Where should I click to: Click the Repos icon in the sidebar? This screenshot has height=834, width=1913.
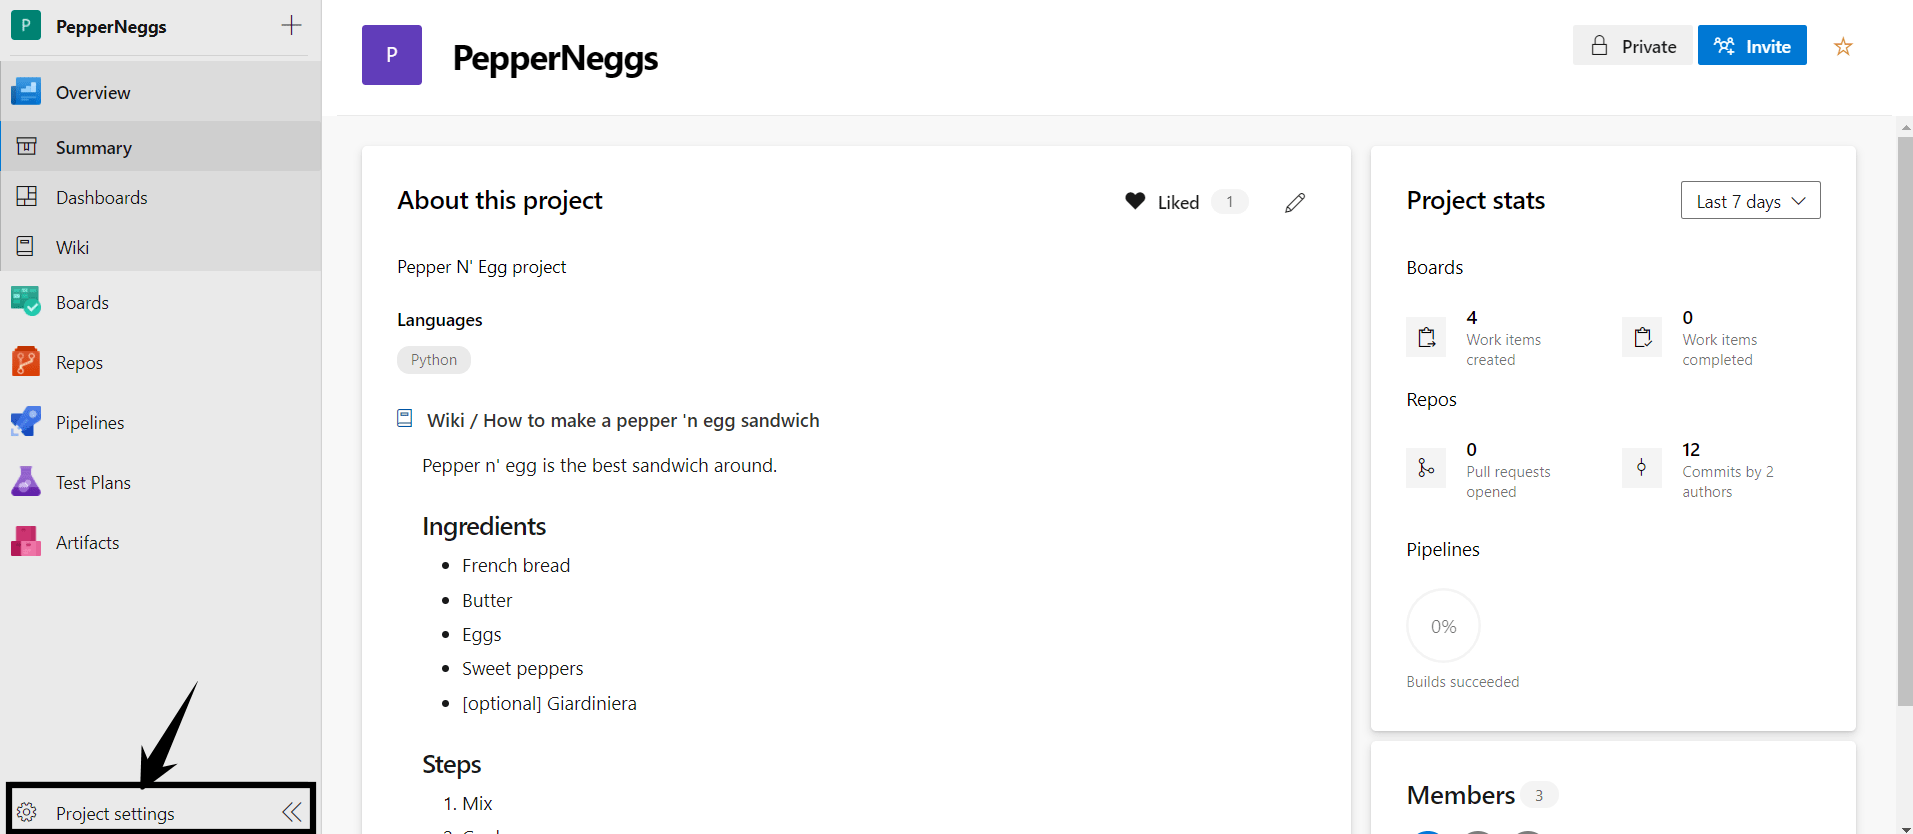pos(26,361)
